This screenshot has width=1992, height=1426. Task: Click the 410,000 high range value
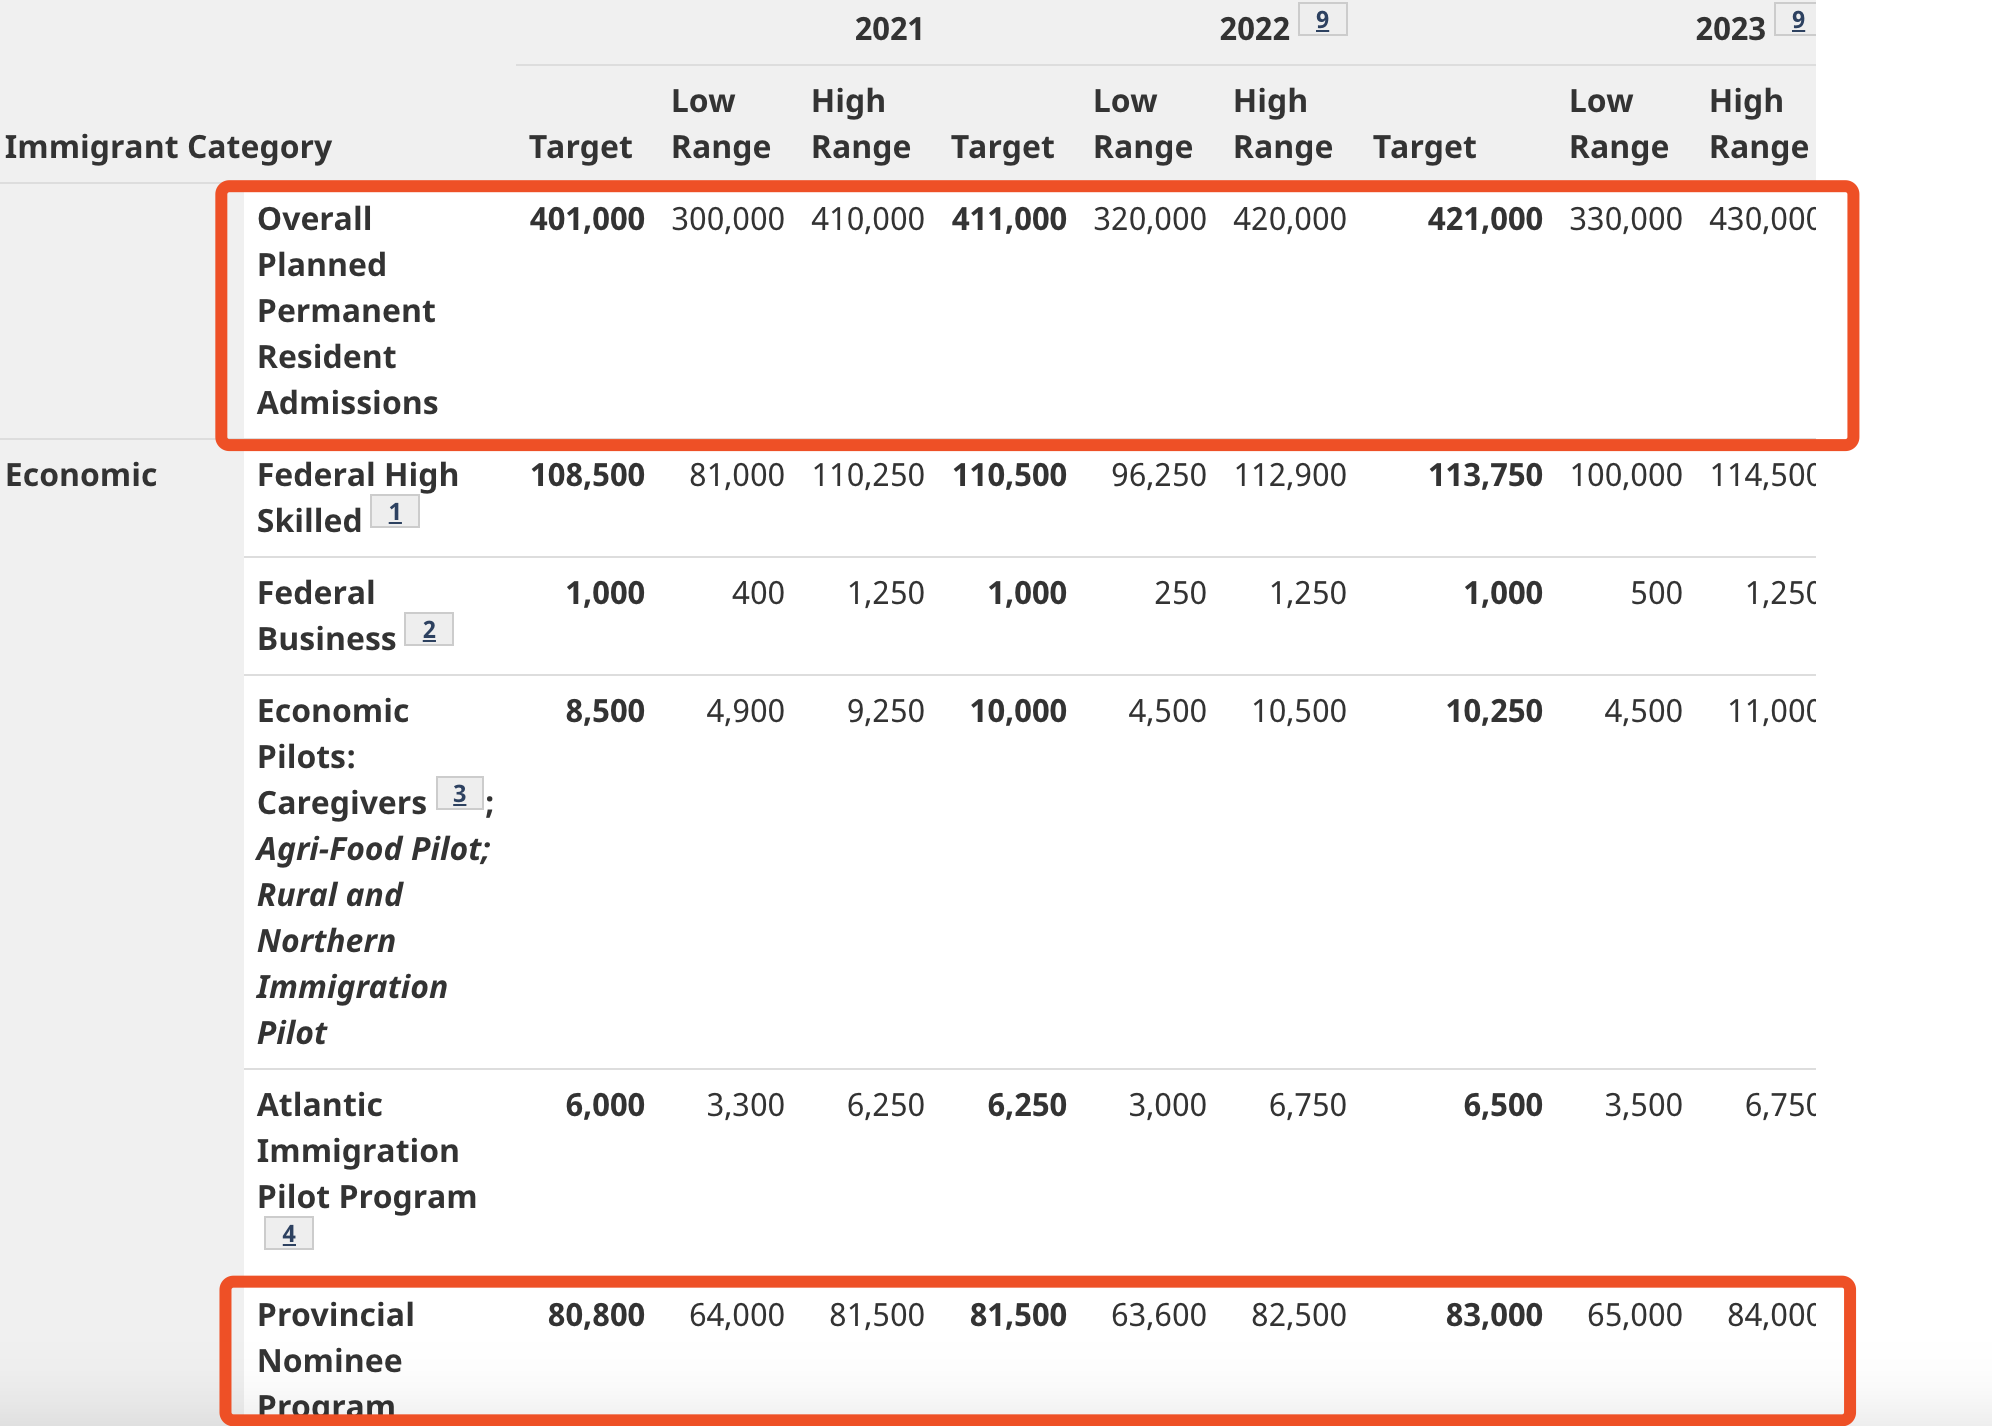click(868, 219)
